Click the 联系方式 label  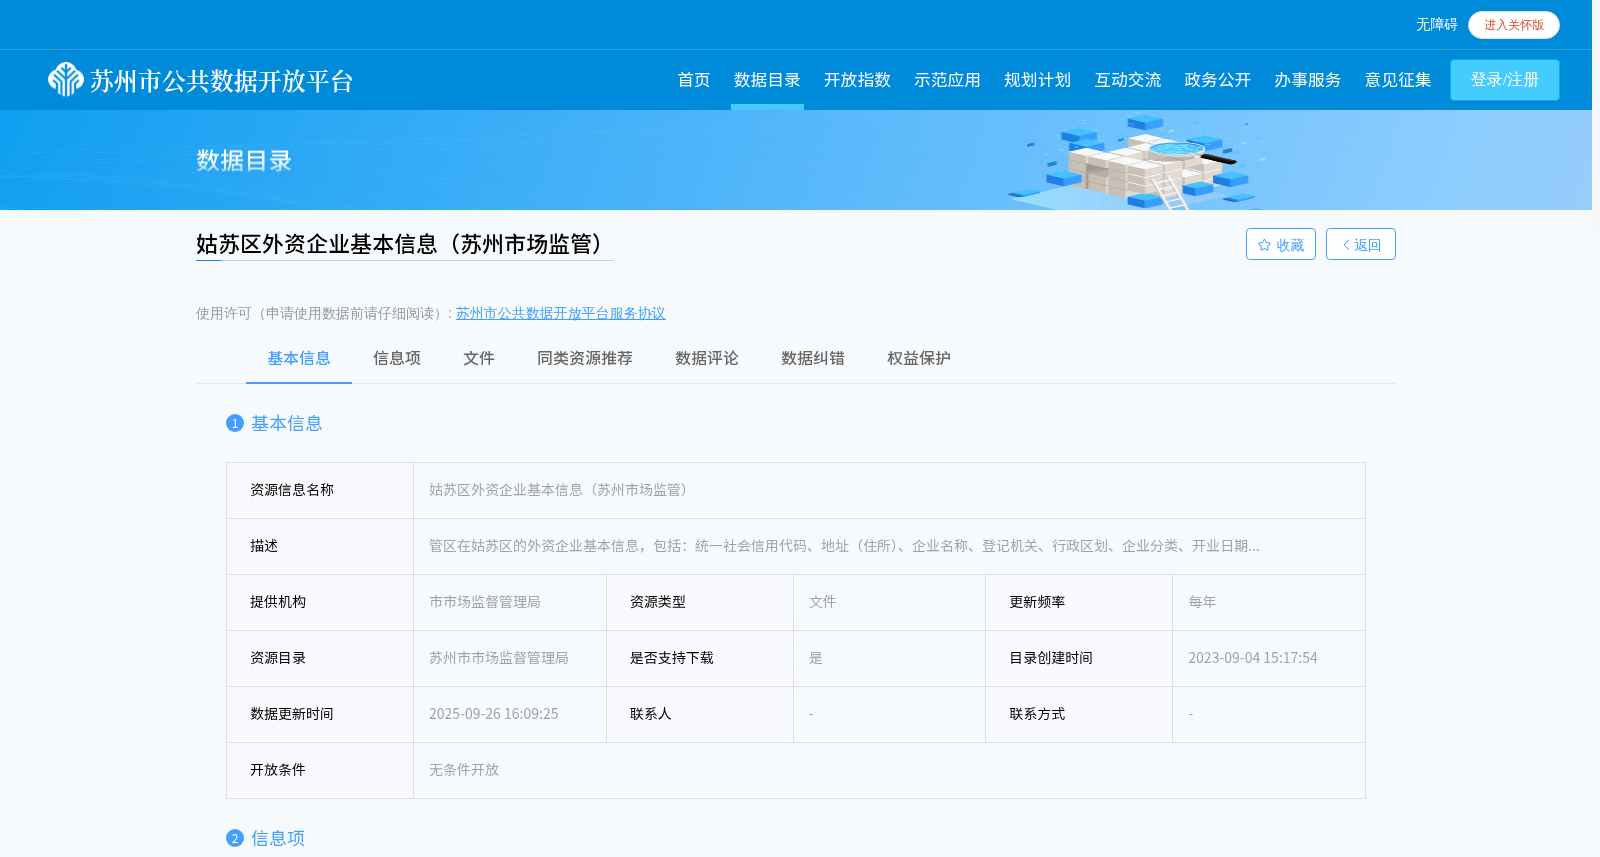[x=1037, y=714]
